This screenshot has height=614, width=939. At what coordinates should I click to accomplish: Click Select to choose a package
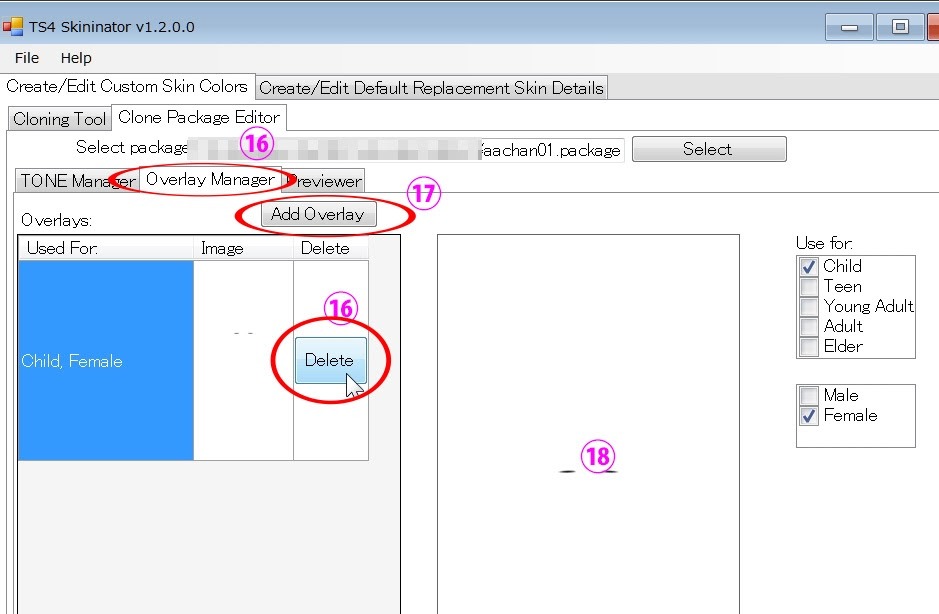point(708,149)
